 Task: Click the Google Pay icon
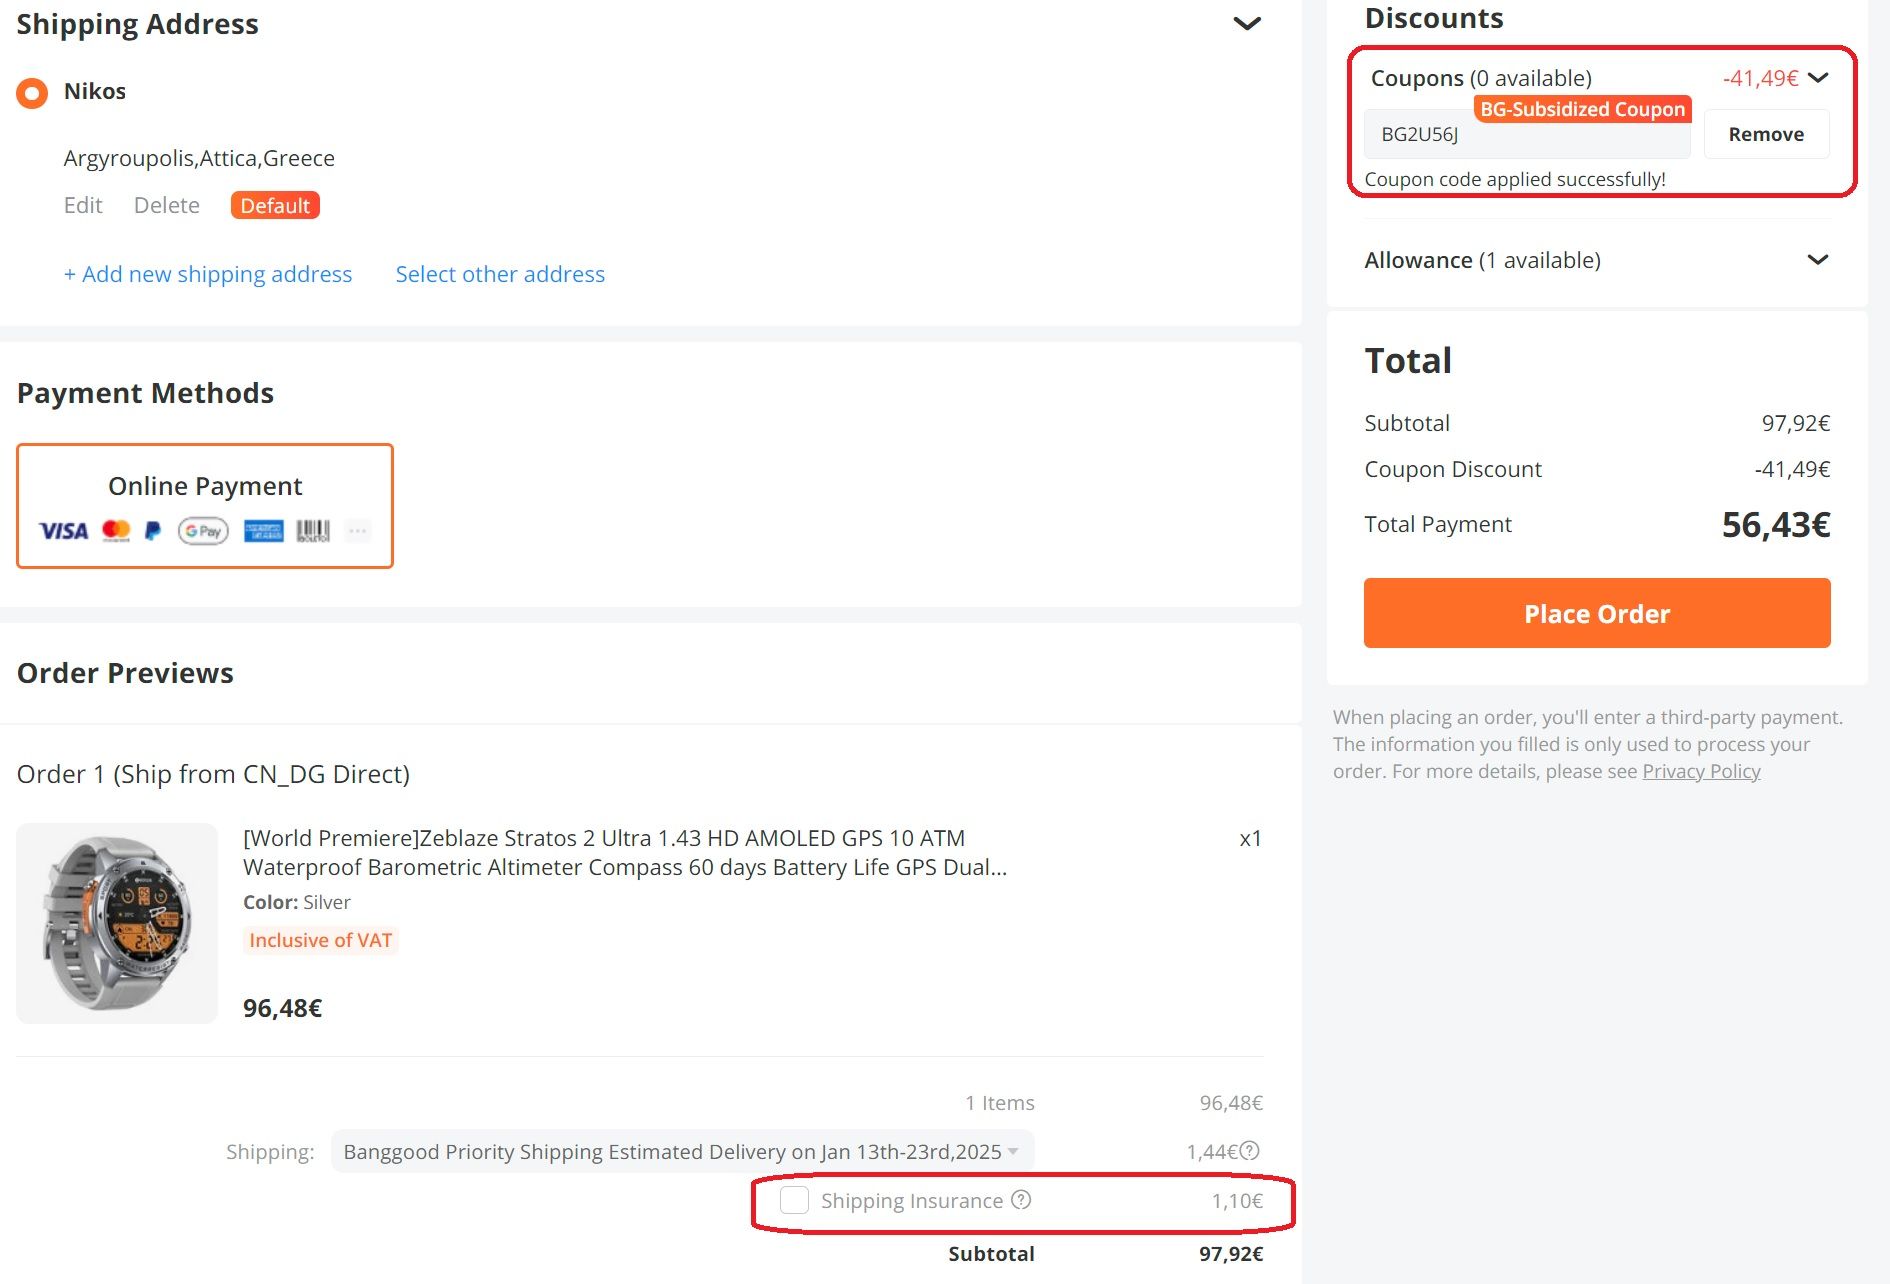click(x=203, y=531)
